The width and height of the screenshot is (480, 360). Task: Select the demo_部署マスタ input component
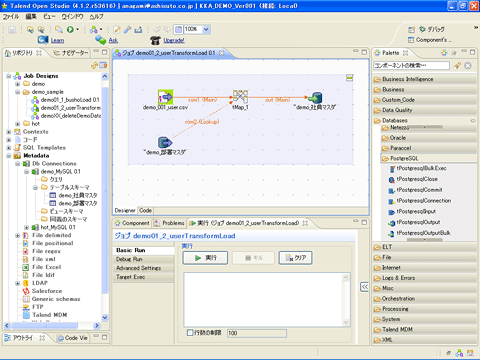pos(165,143)
